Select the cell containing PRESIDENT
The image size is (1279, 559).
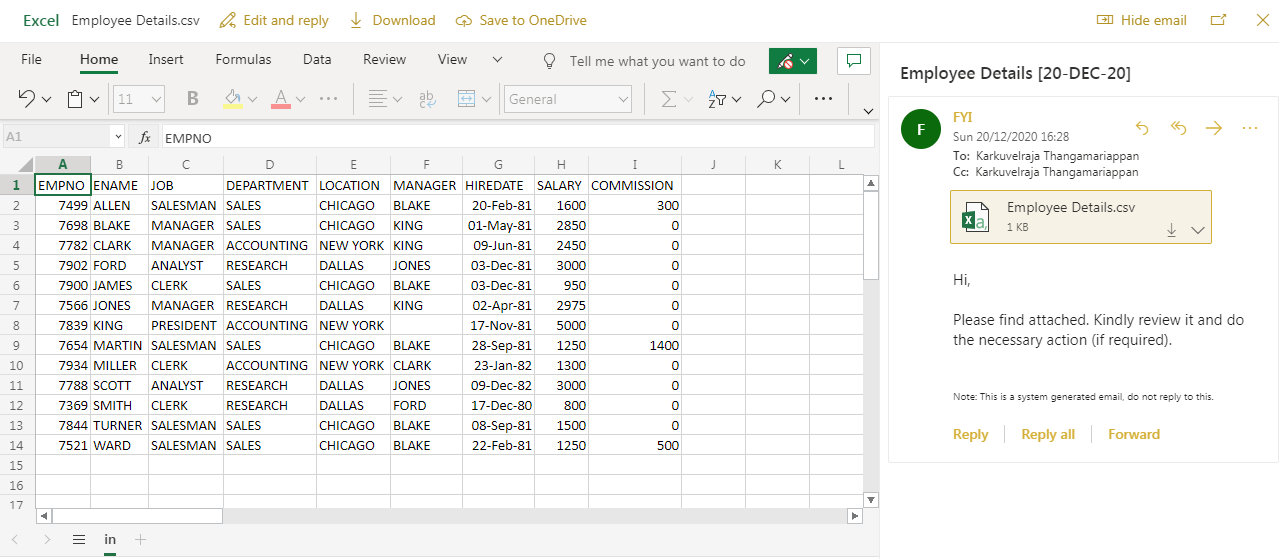(x=186, y=325)
